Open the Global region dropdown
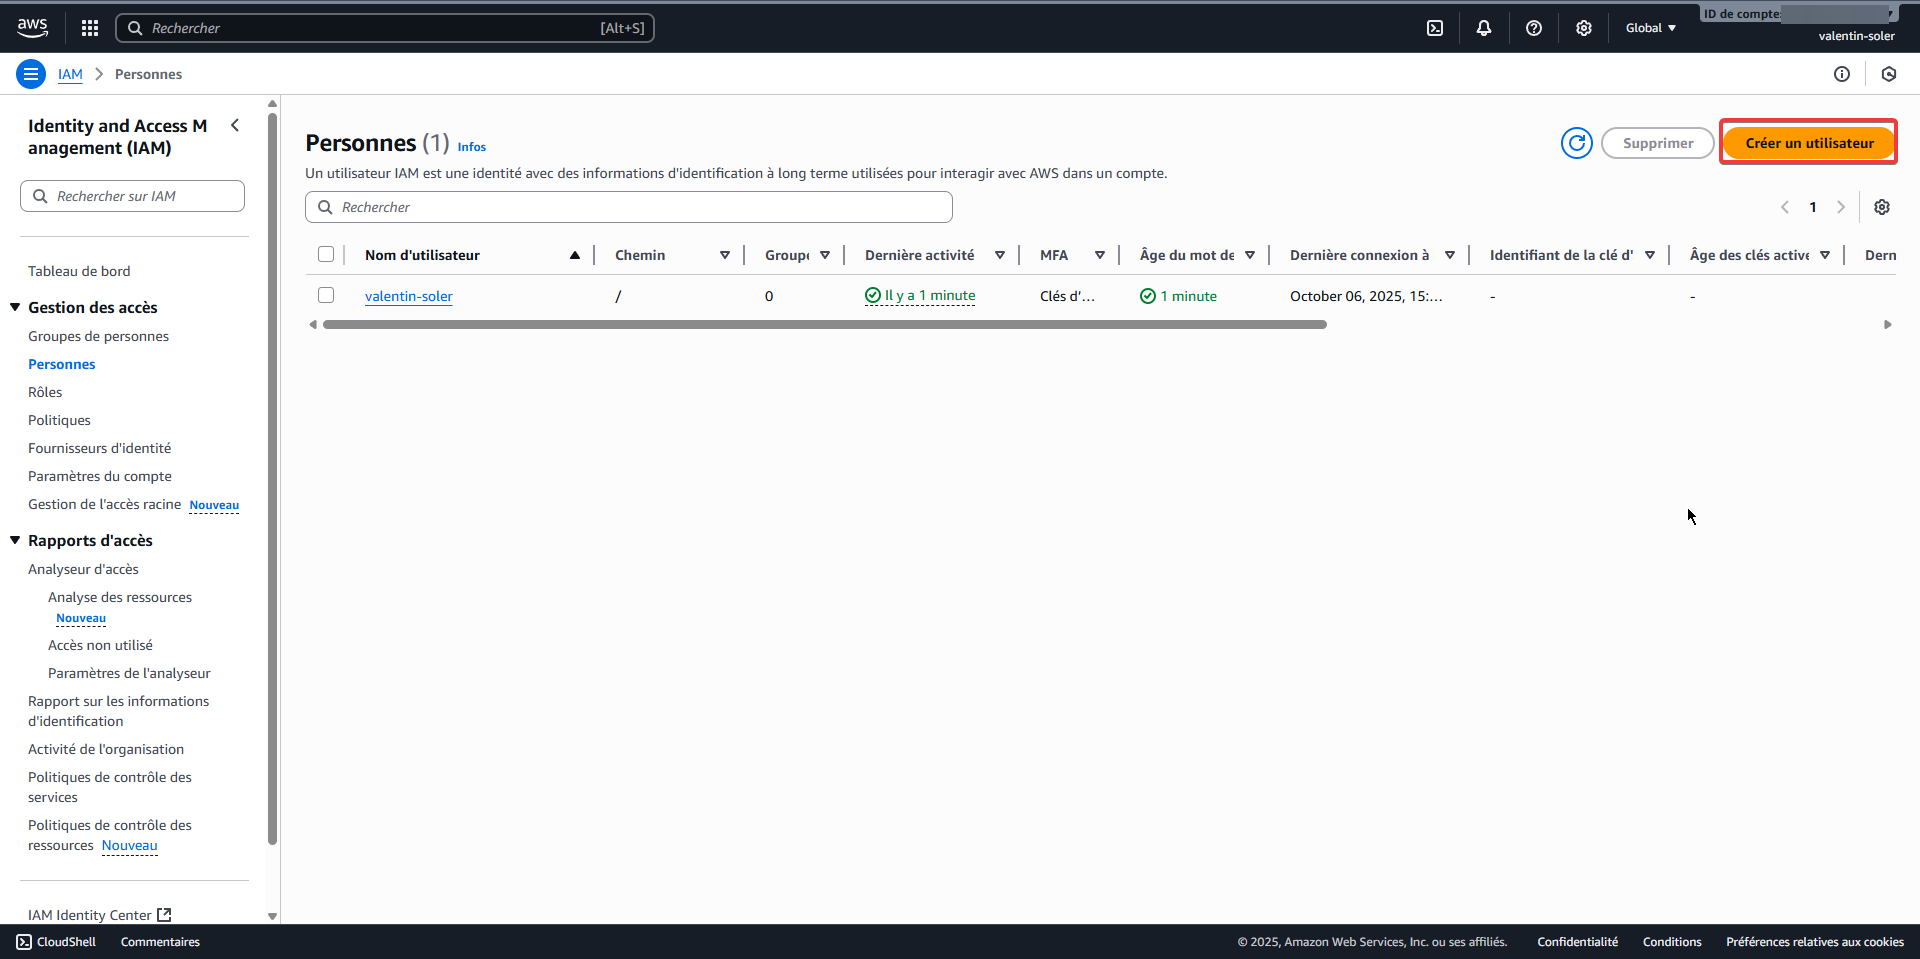Viewport: 1920px width, 959px height. (1649, 27)
